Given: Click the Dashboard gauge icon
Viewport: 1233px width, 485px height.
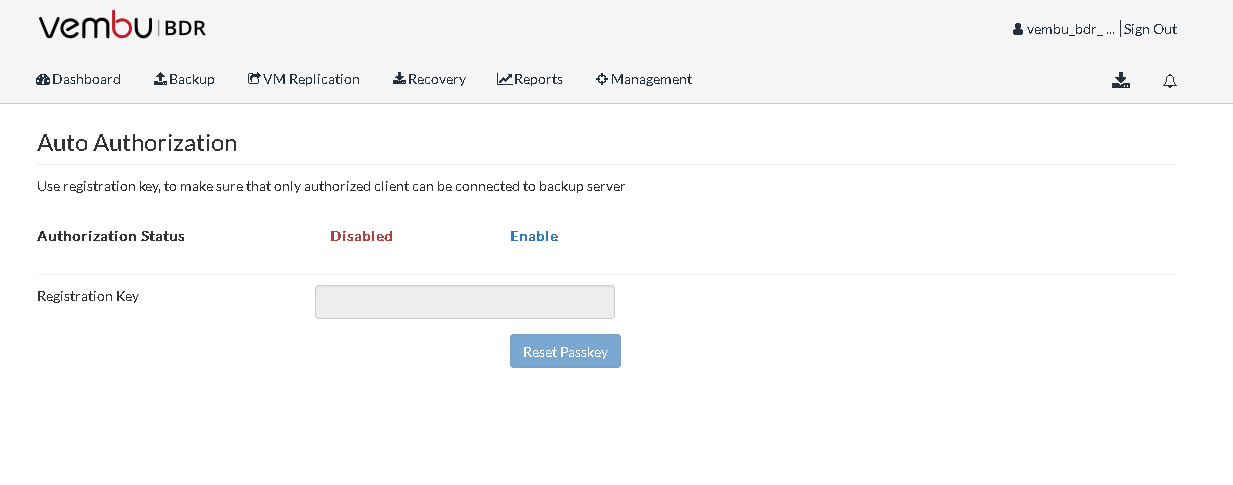Looking at the screenshot, I should tap(43, 79).
